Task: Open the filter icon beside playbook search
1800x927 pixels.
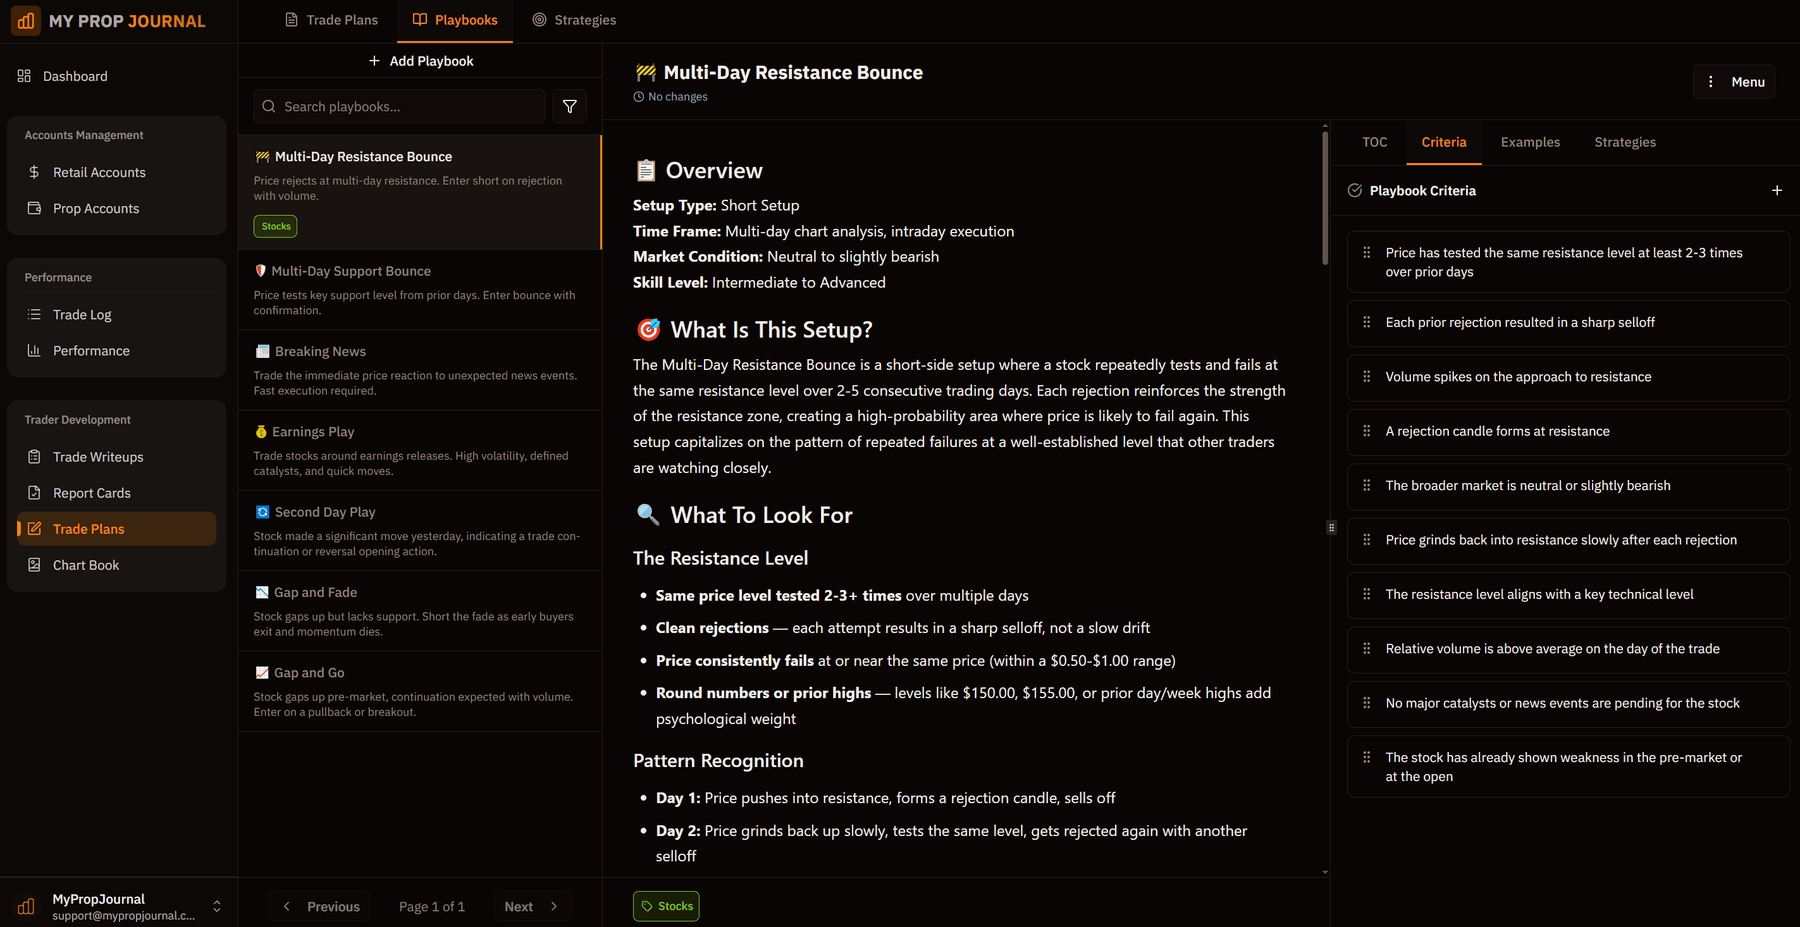Action: [570, 106]
